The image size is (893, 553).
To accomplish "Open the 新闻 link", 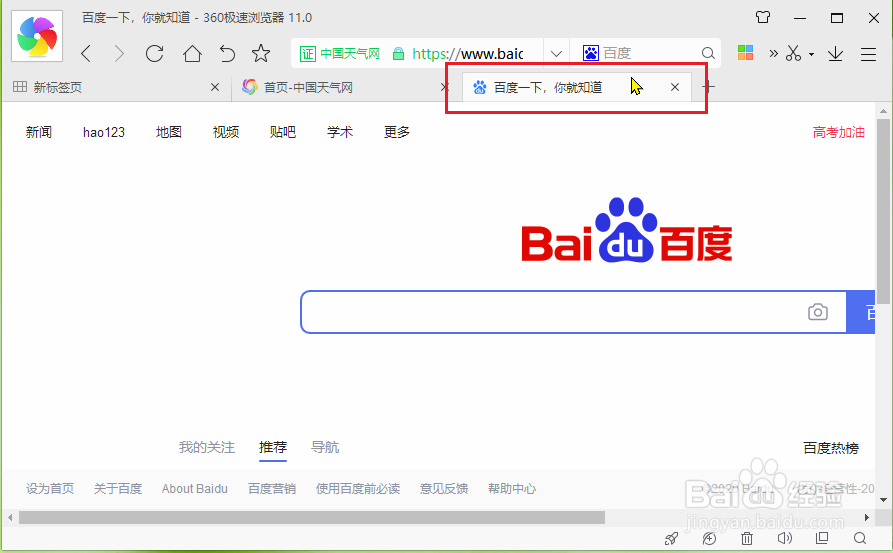I will [39, 132].
